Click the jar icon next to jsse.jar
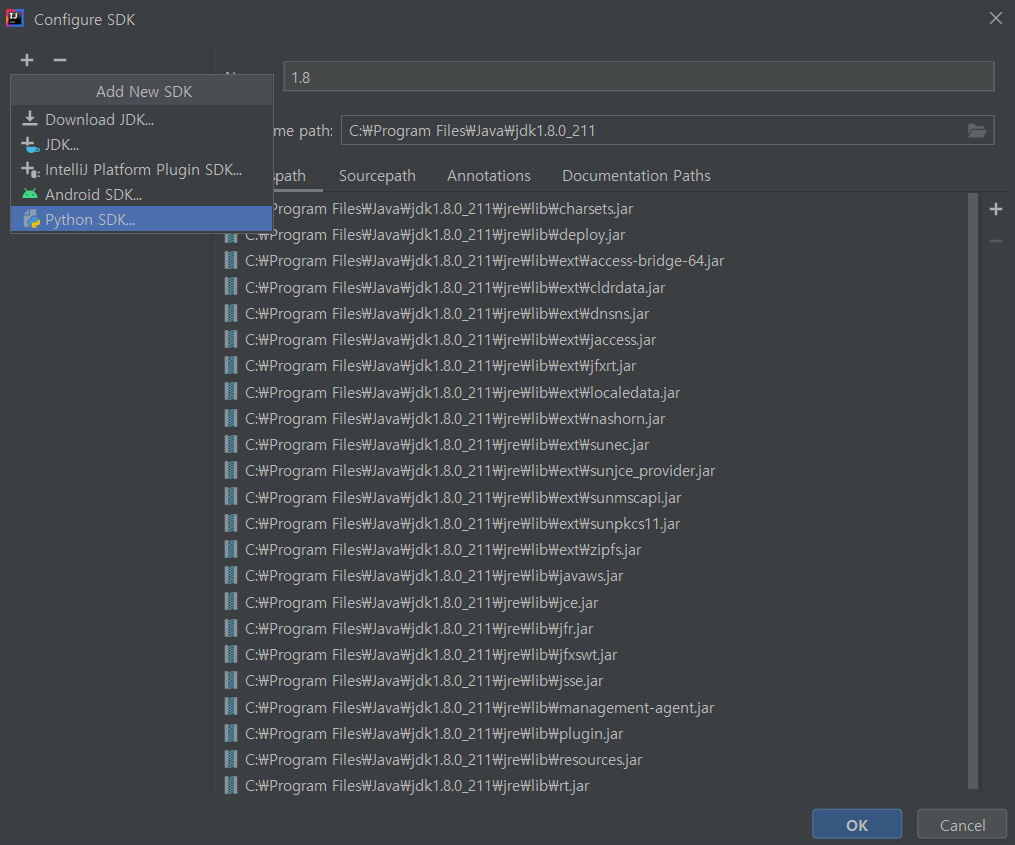 230,681
